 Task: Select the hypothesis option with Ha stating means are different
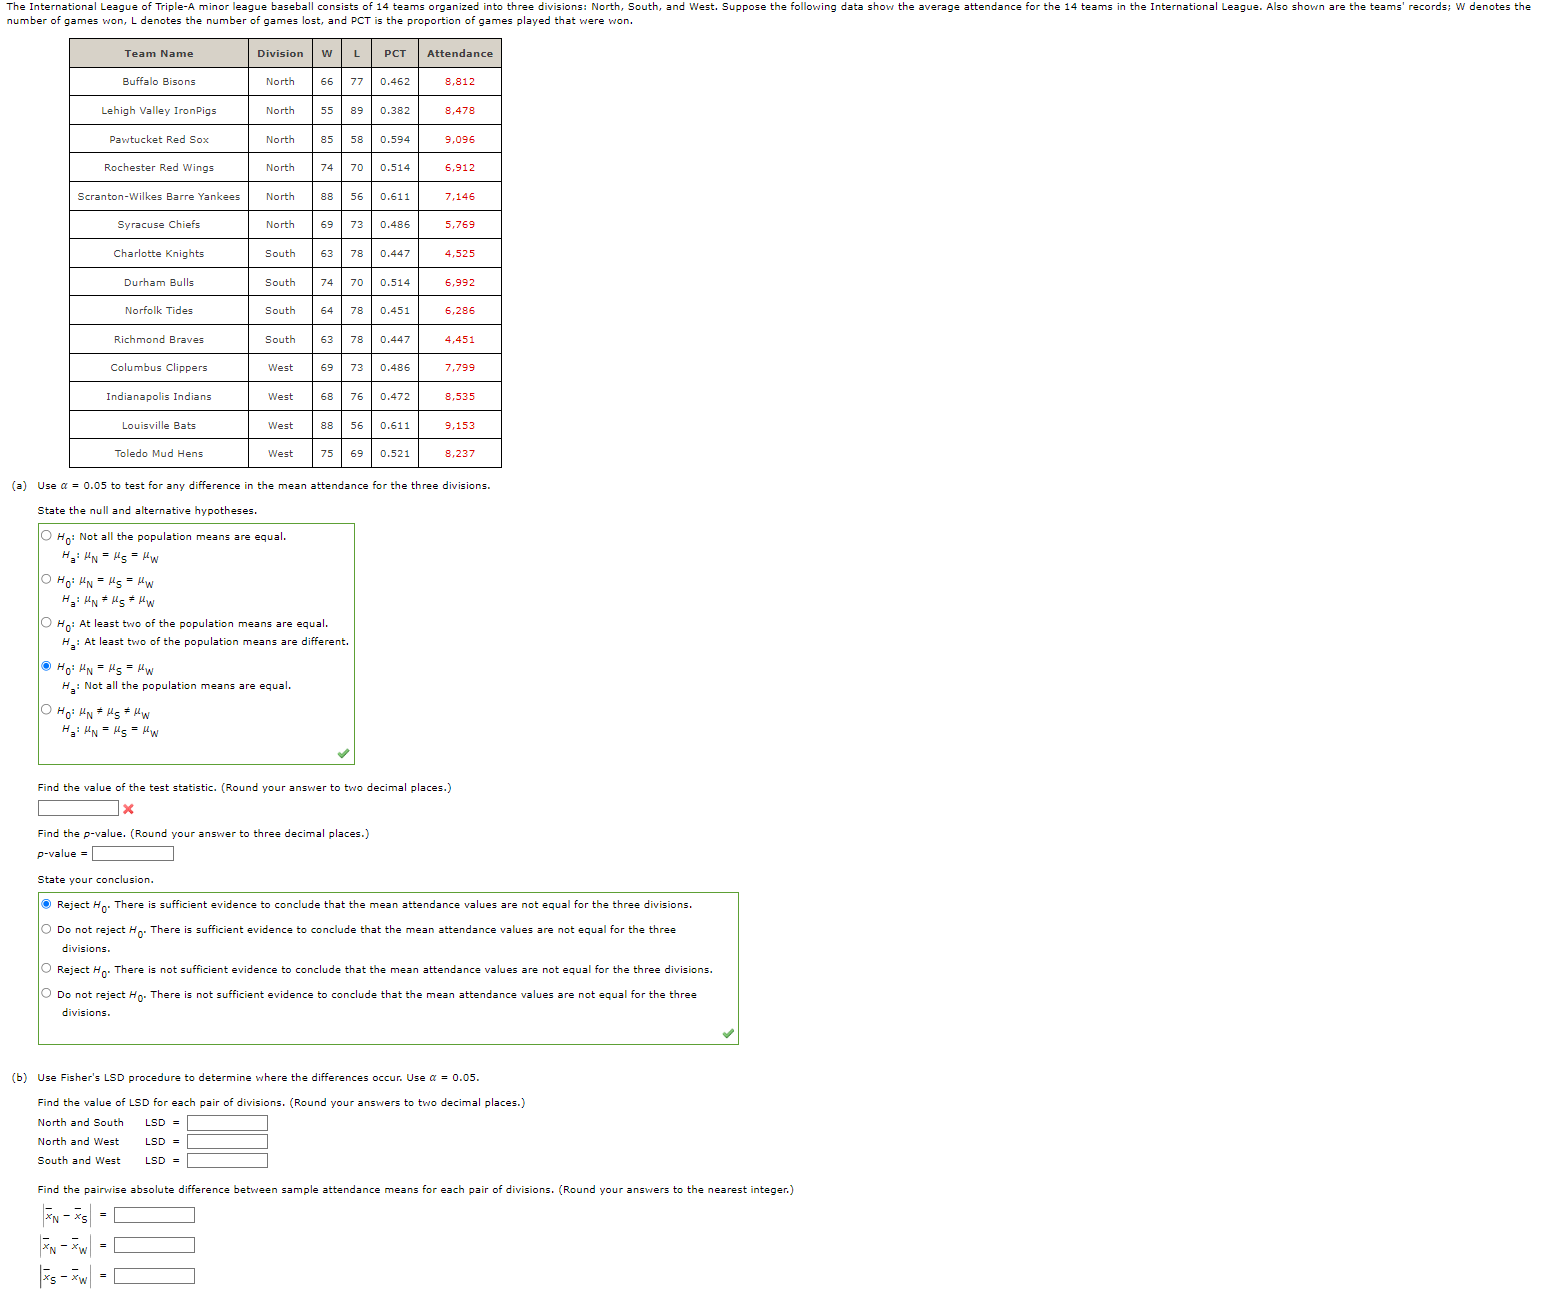45,578
